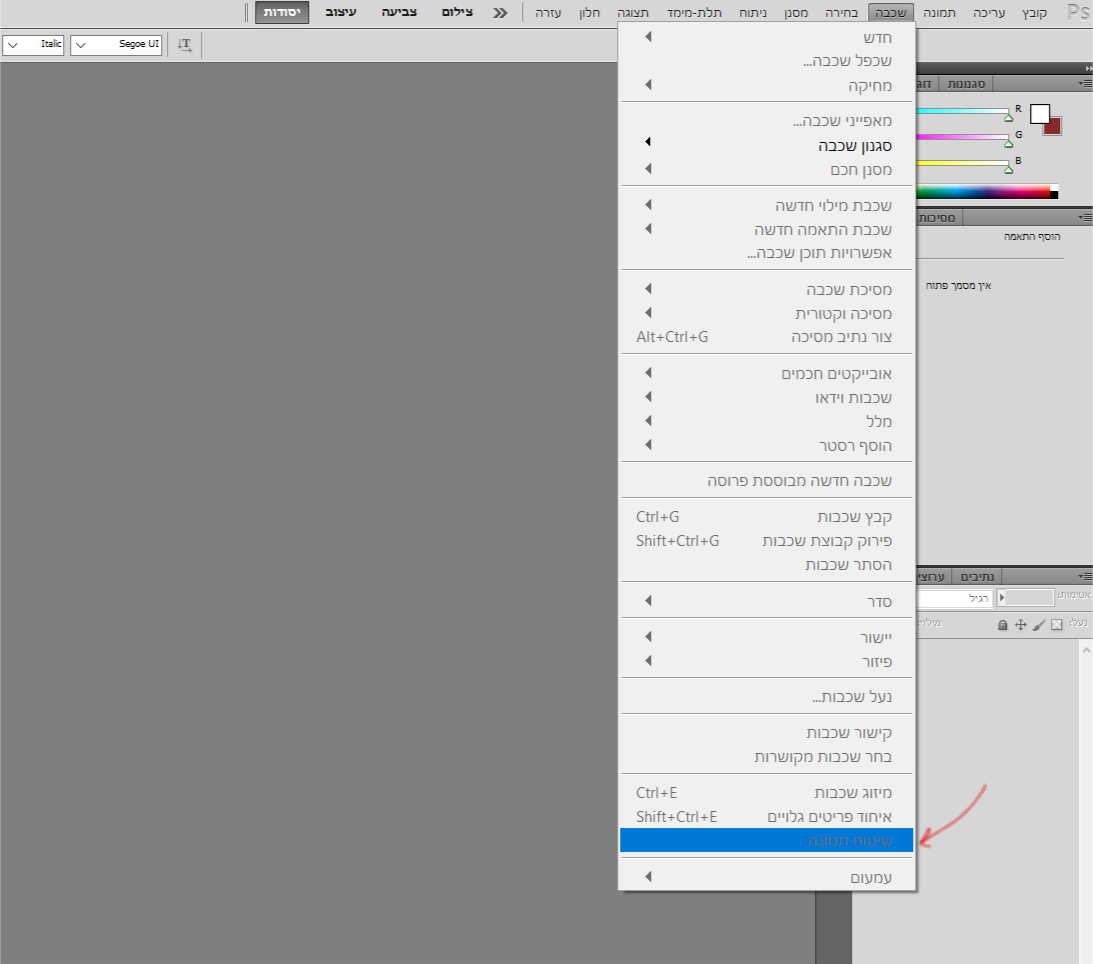This screenshot has height=964, width=1093.
Task: Choose קבץ שכבות menu entry
Action: [x=766, y=517]
